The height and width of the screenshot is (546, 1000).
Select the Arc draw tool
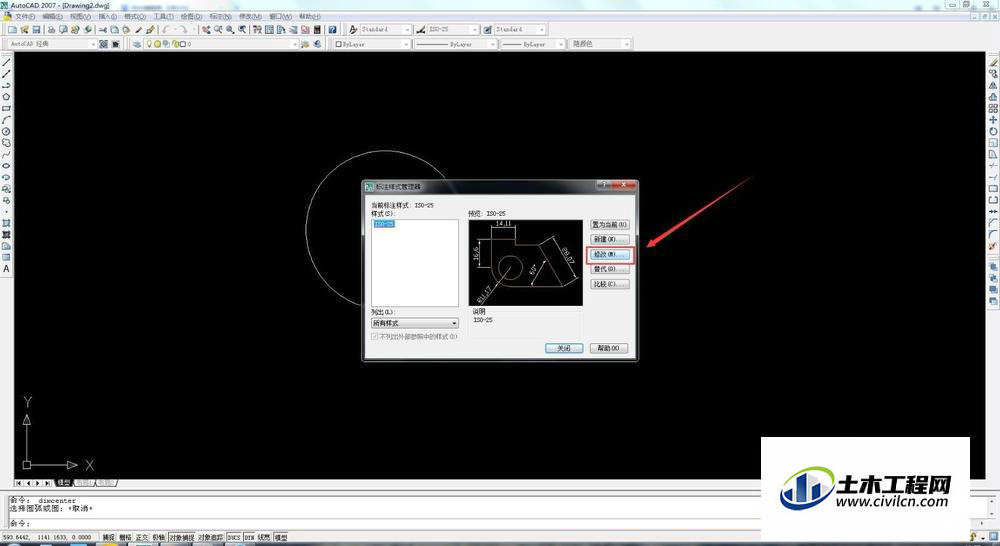[6, 119]
